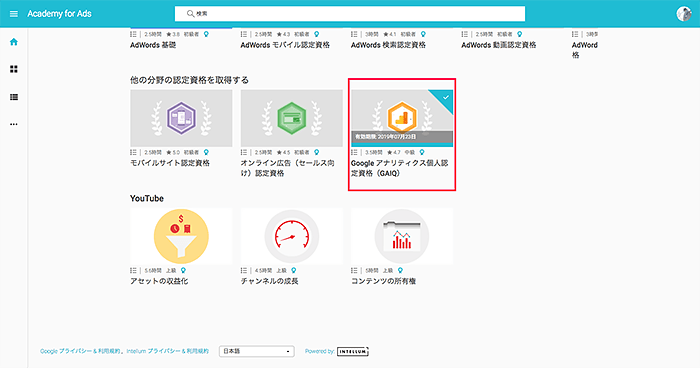Open the コンテンツの所有権 chart thumbnail
Screen dimensions: 700x368
tap(402, 236)
